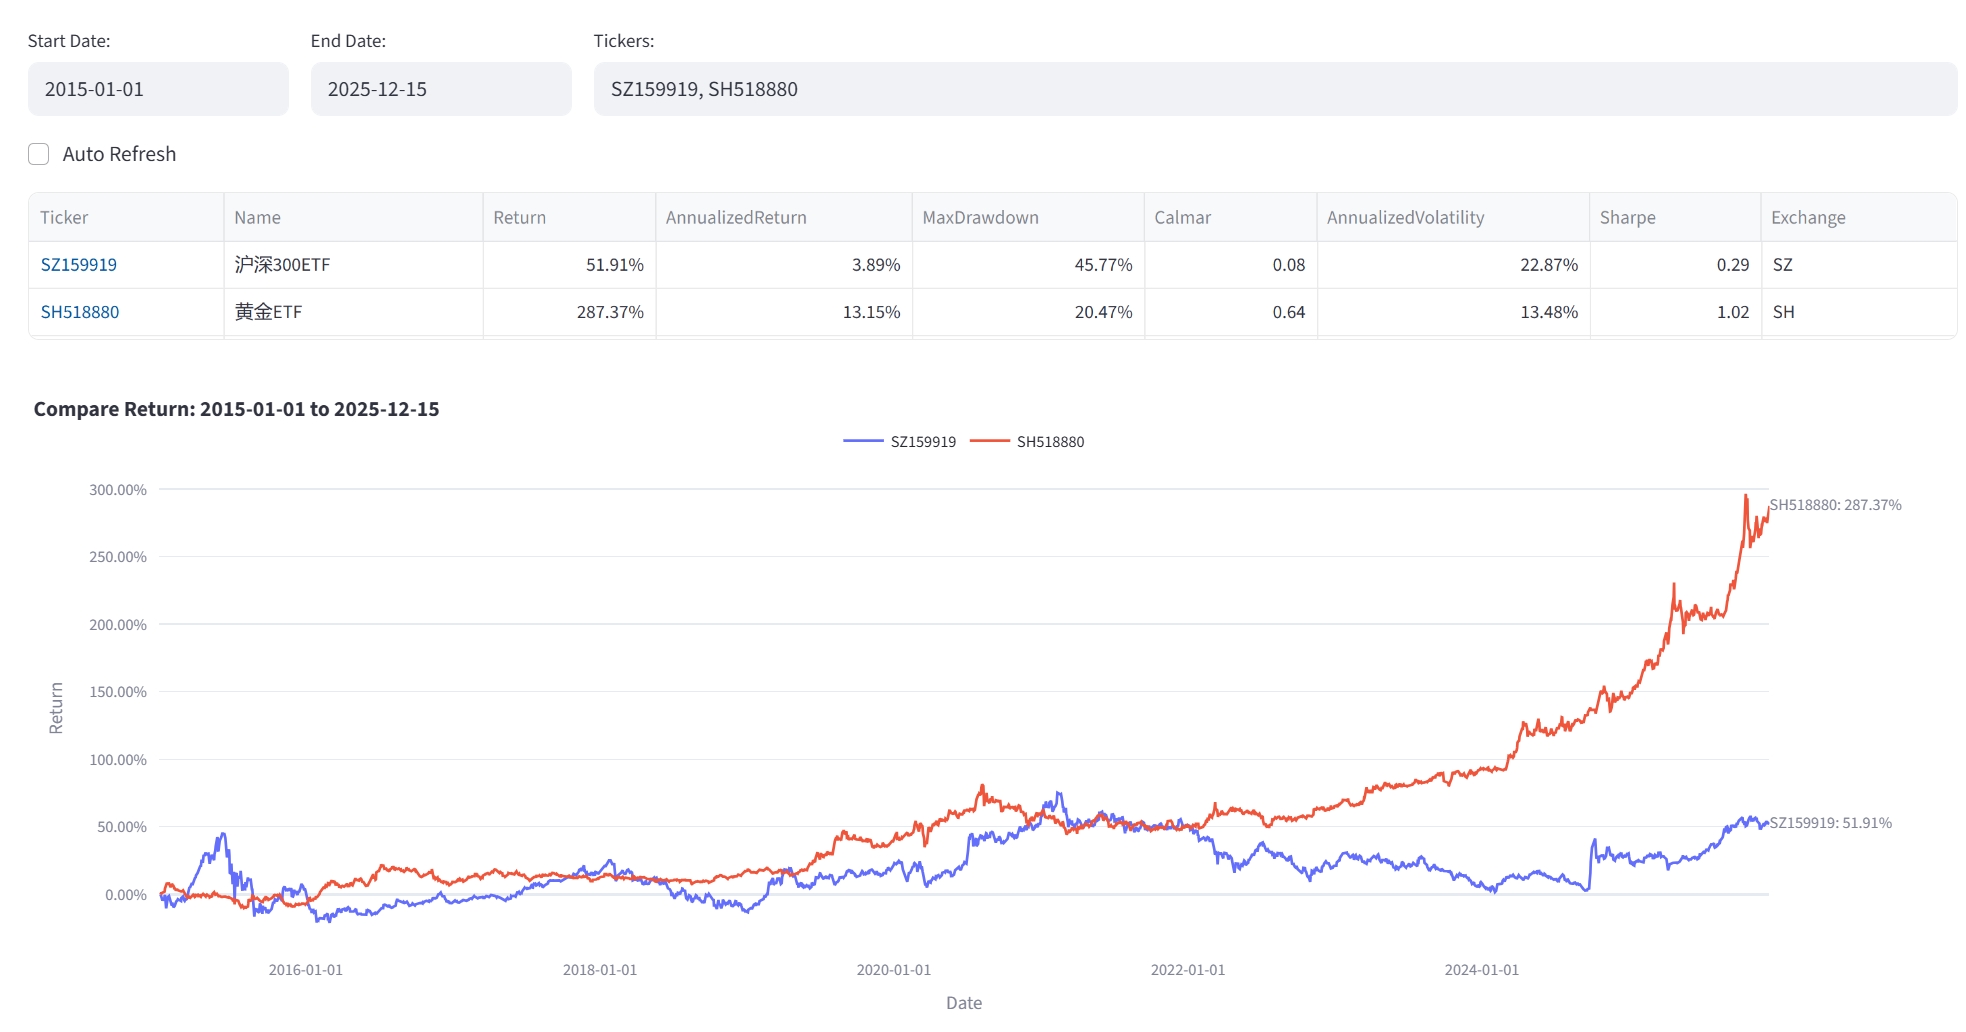This screenshot has width=1966, height=1032.
Task: Open the SH518880 ticker link in table
Action: [80, 312]
